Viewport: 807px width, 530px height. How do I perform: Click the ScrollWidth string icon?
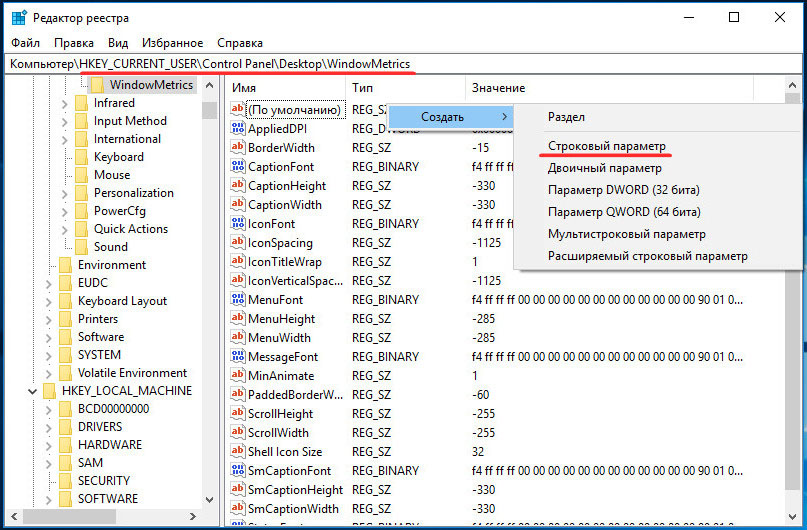click(x=237, y=433)
